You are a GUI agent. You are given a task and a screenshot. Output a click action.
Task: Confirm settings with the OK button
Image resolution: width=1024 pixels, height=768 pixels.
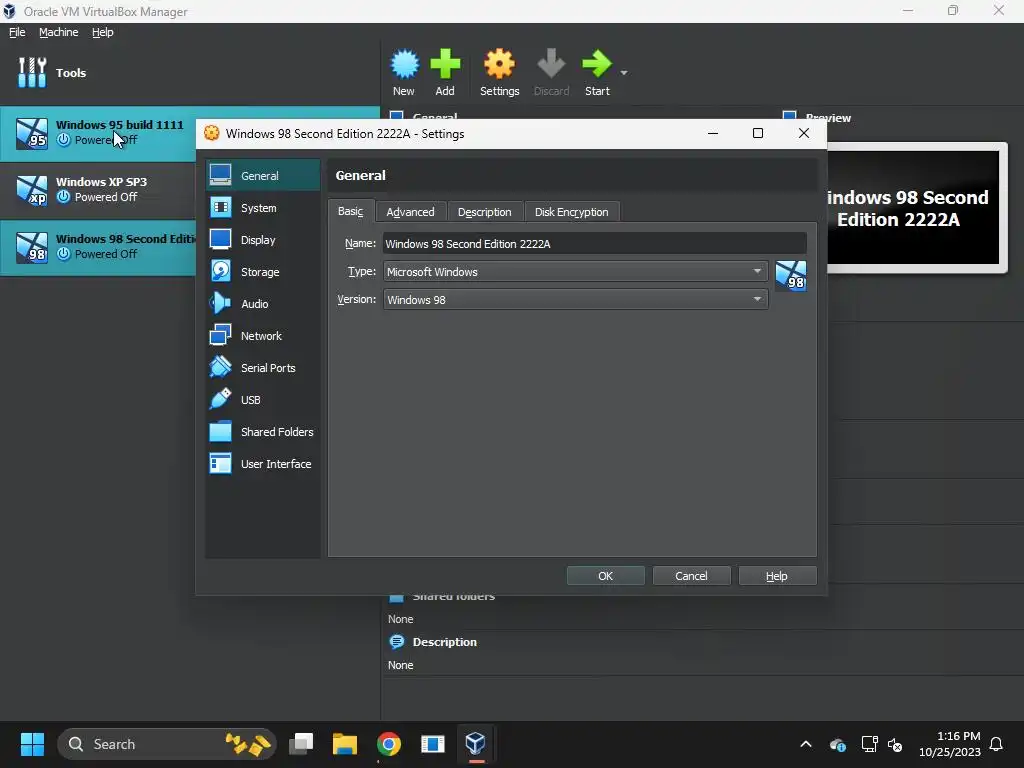[x=605, y=575]
